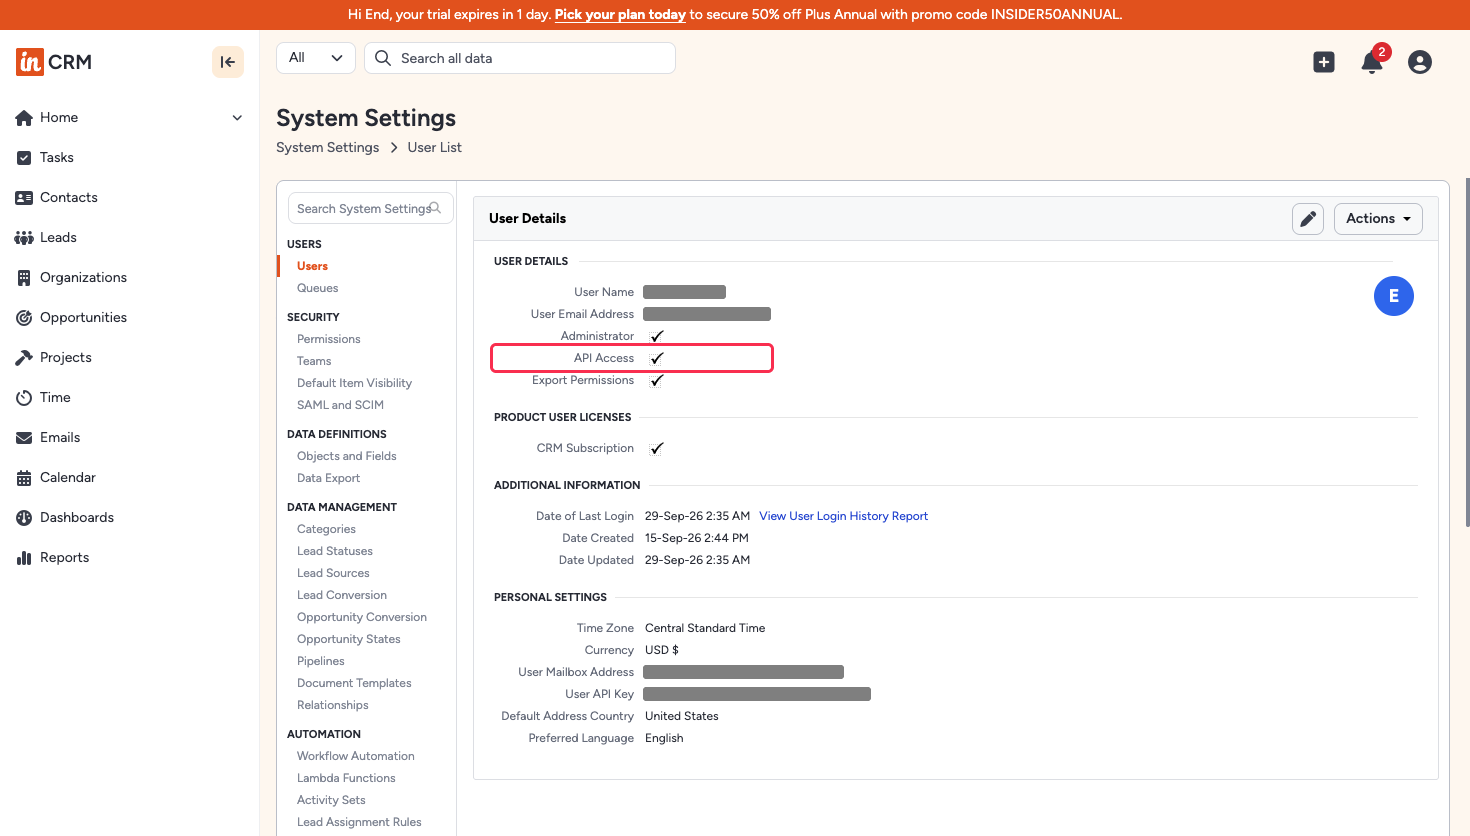Viewport: 1470px width, 836px height.
Task: Open Pipelines settings
Action: 321,661
